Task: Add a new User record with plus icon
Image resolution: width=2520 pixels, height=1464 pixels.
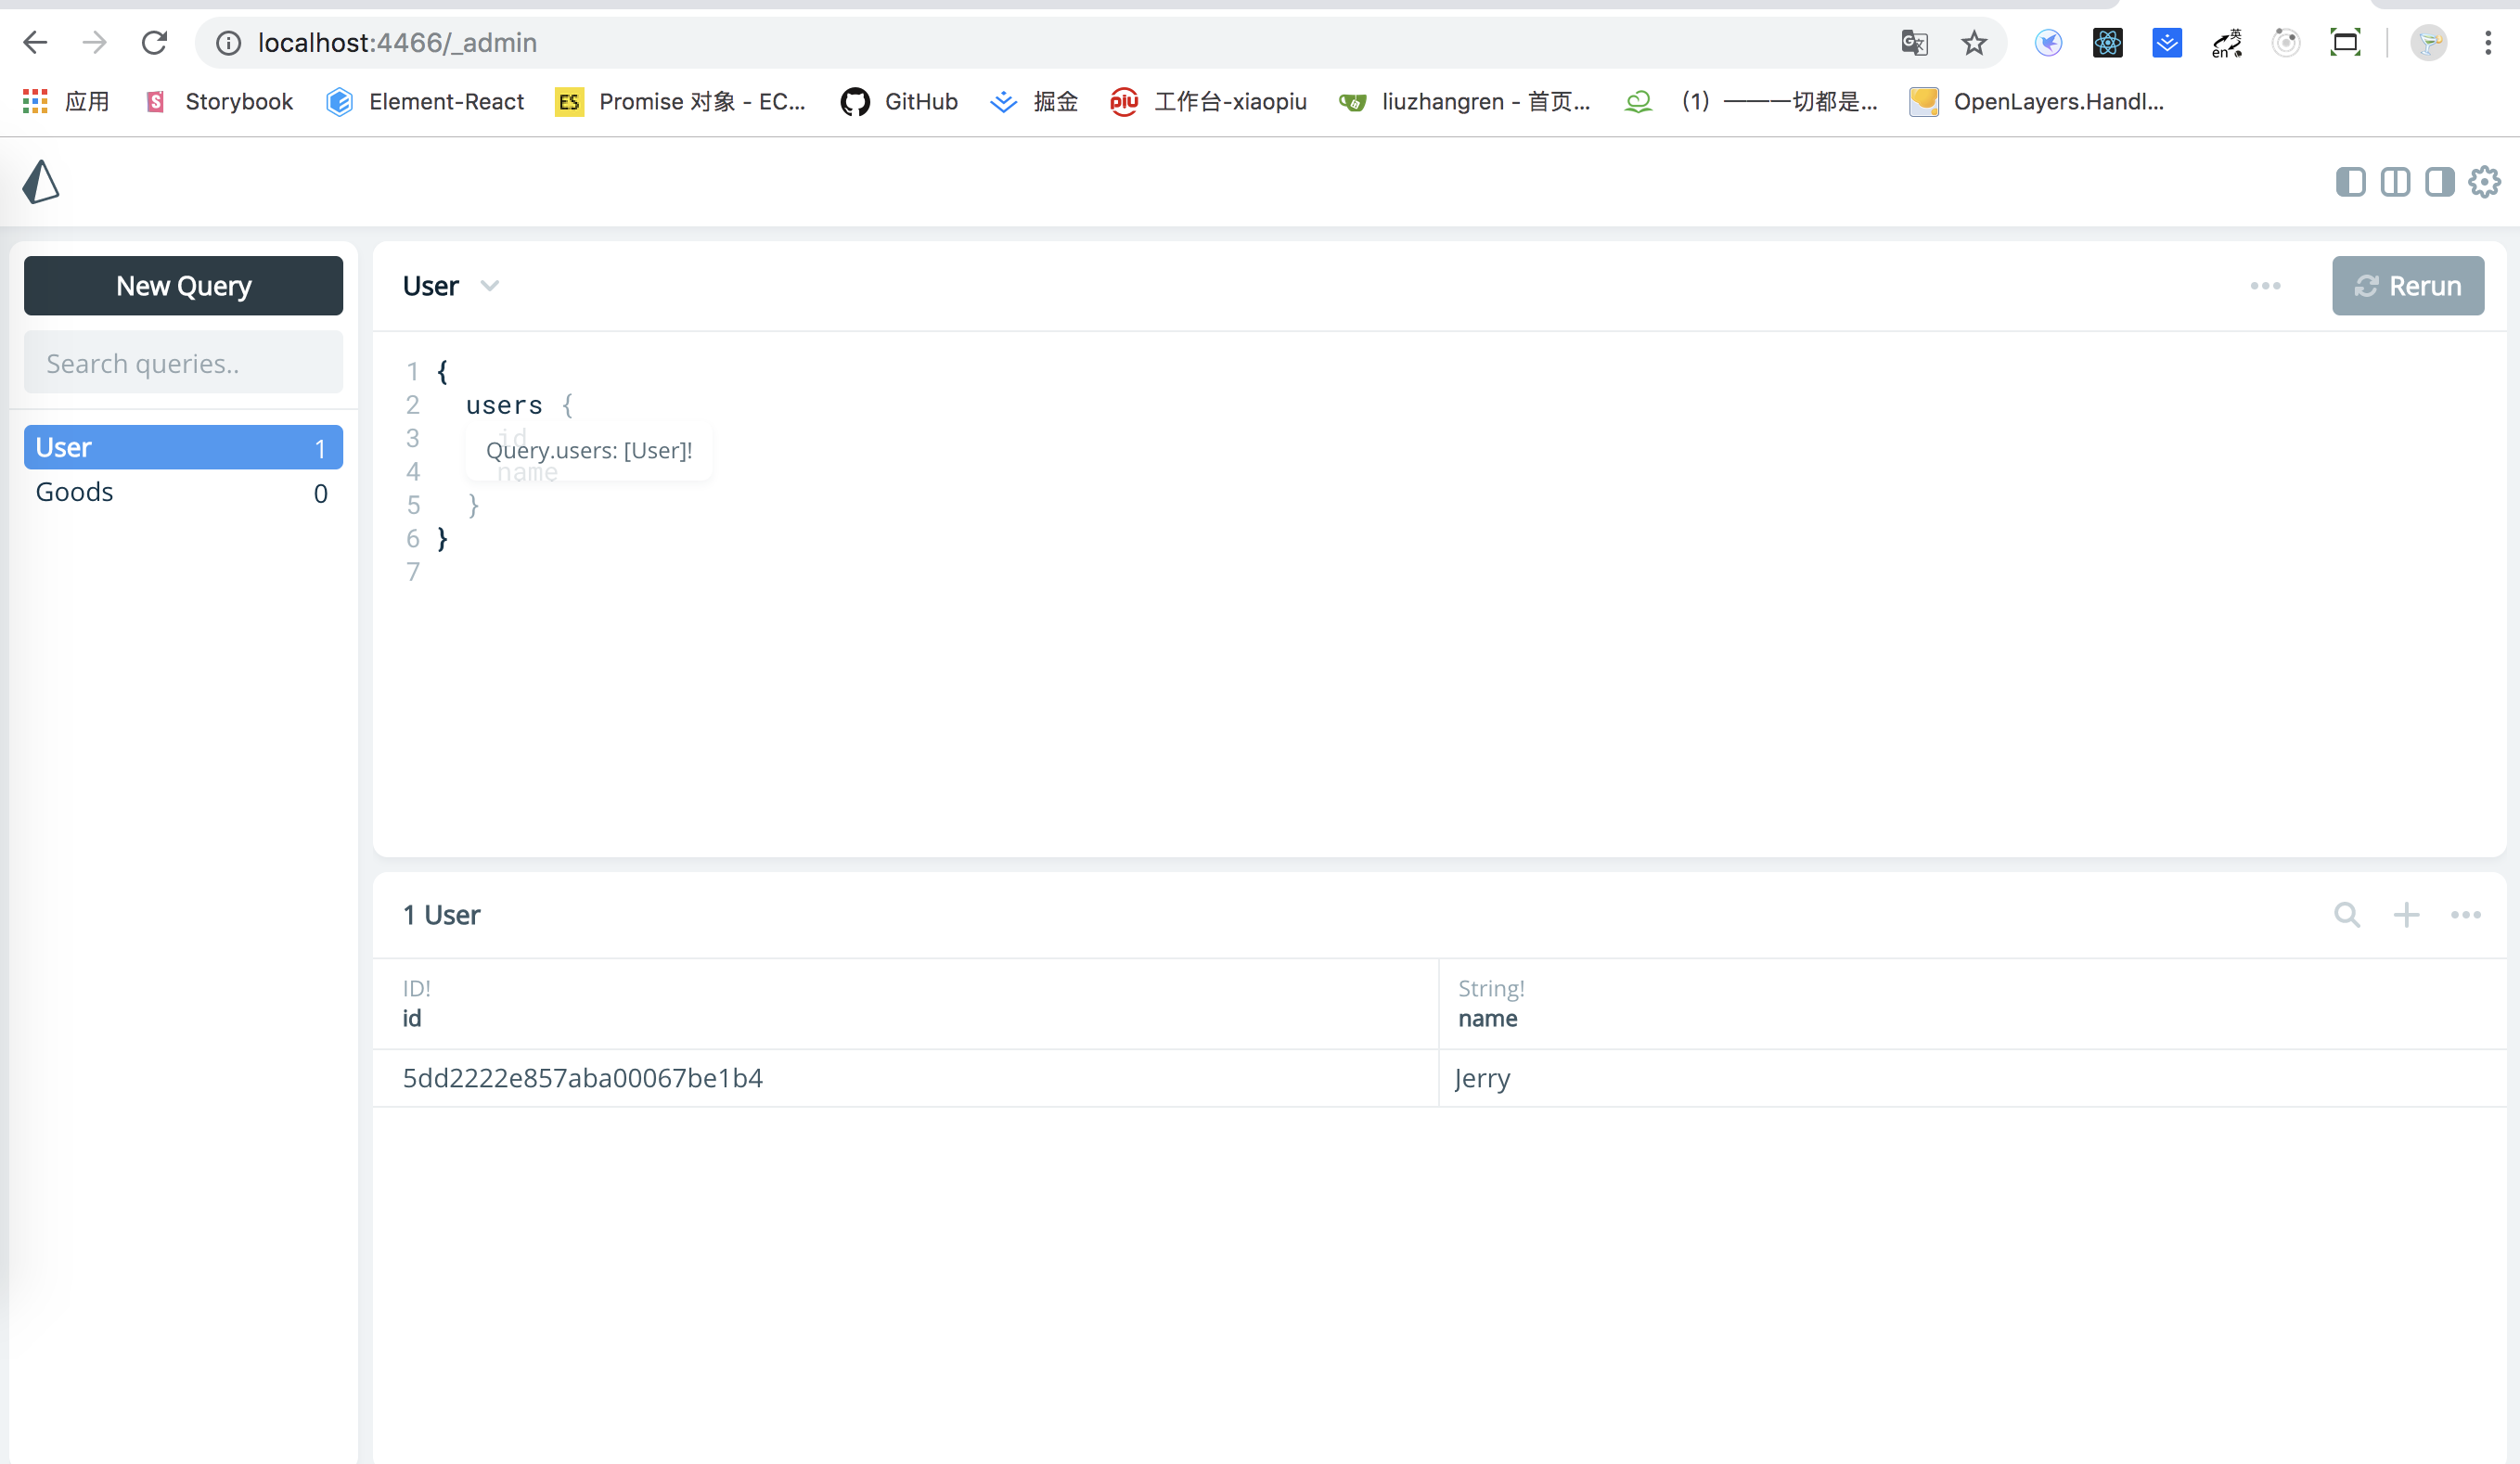Action: point(2406,914)
